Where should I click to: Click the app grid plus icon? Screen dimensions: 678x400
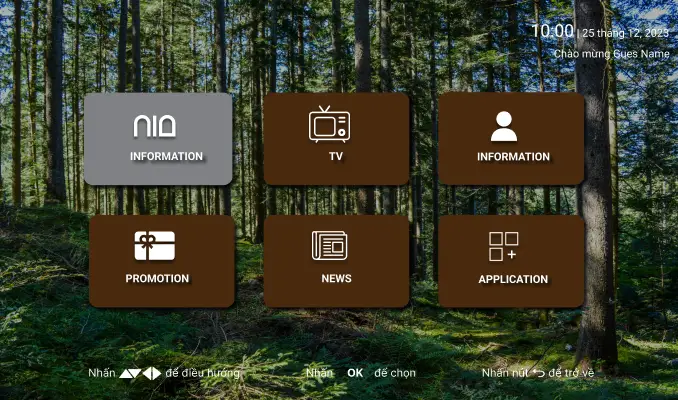point(503,246)
